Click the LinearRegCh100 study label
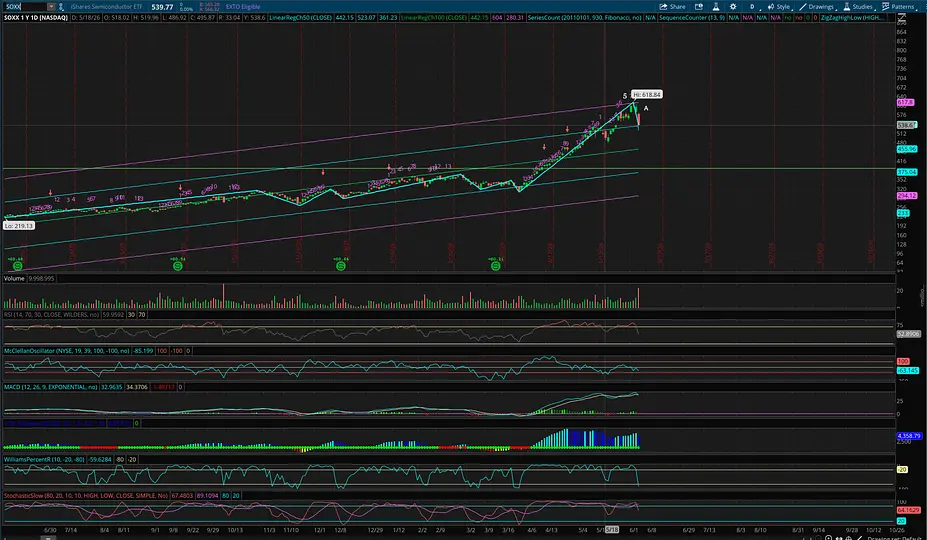The height and width of the screenshot is (540, 927). tap(434, 18)
